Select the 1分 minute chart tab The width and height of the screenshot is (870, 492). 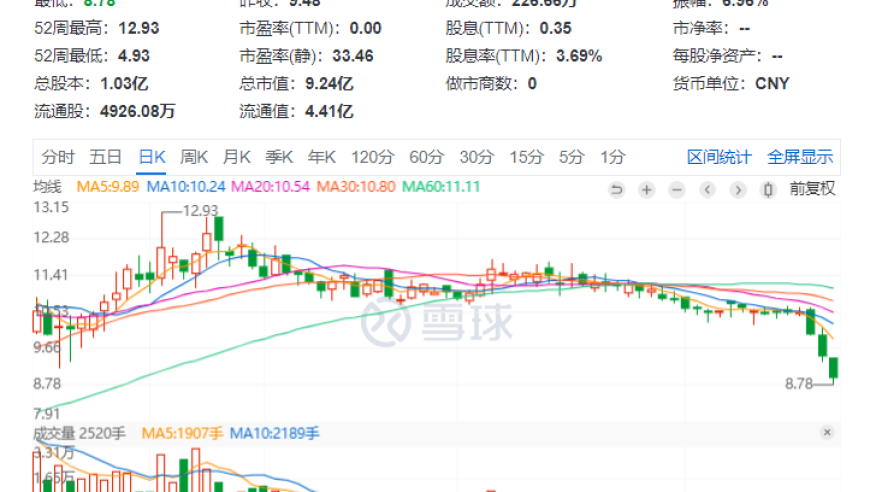pyautogui.click(x=612, y=157)
